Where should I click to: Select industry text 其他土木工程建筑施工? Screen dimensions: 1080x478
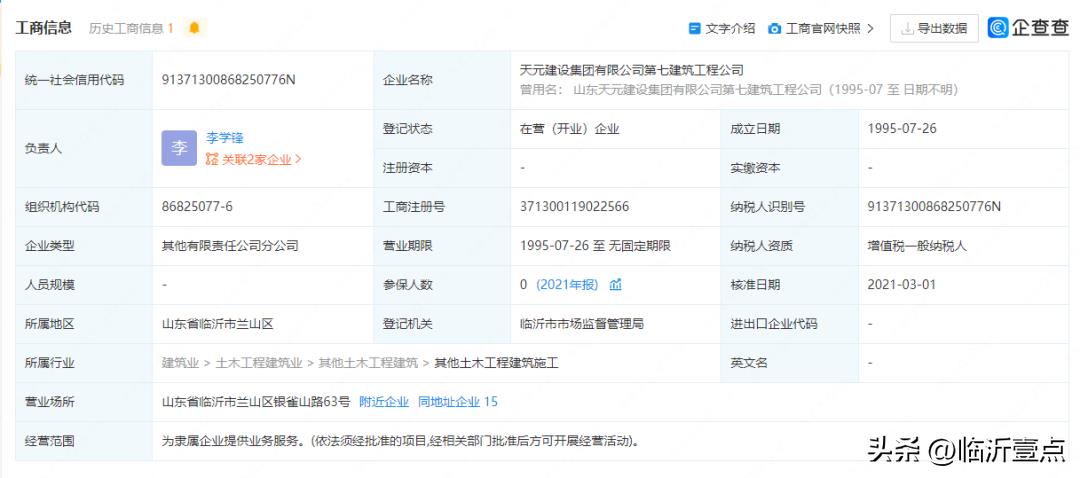[496, 363]
